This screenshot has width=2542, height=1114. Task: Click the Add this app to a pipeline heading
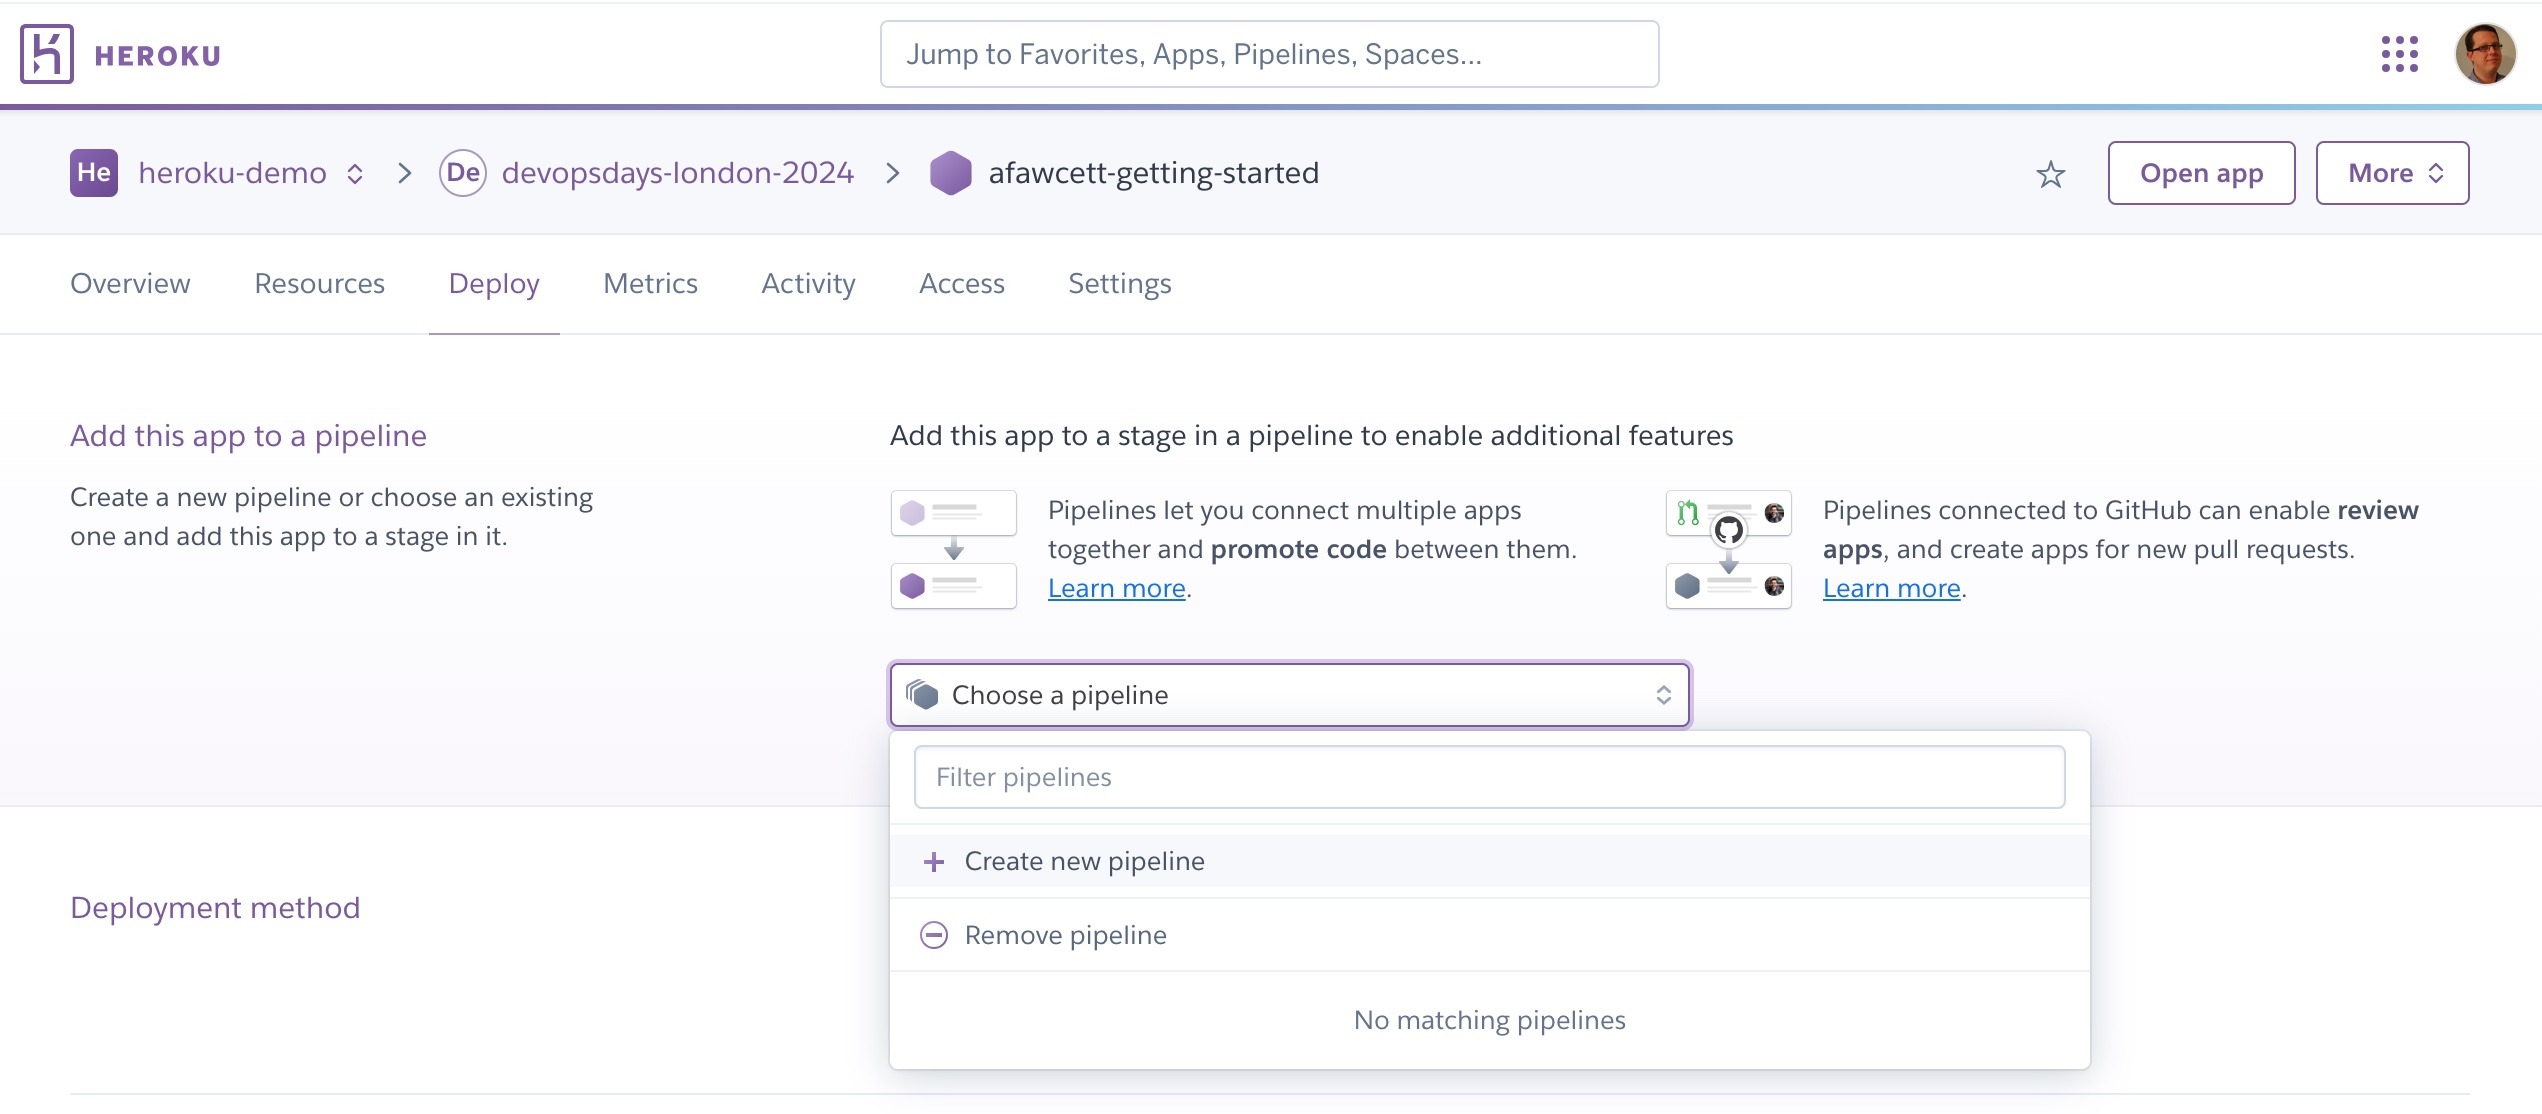[248, 436]
